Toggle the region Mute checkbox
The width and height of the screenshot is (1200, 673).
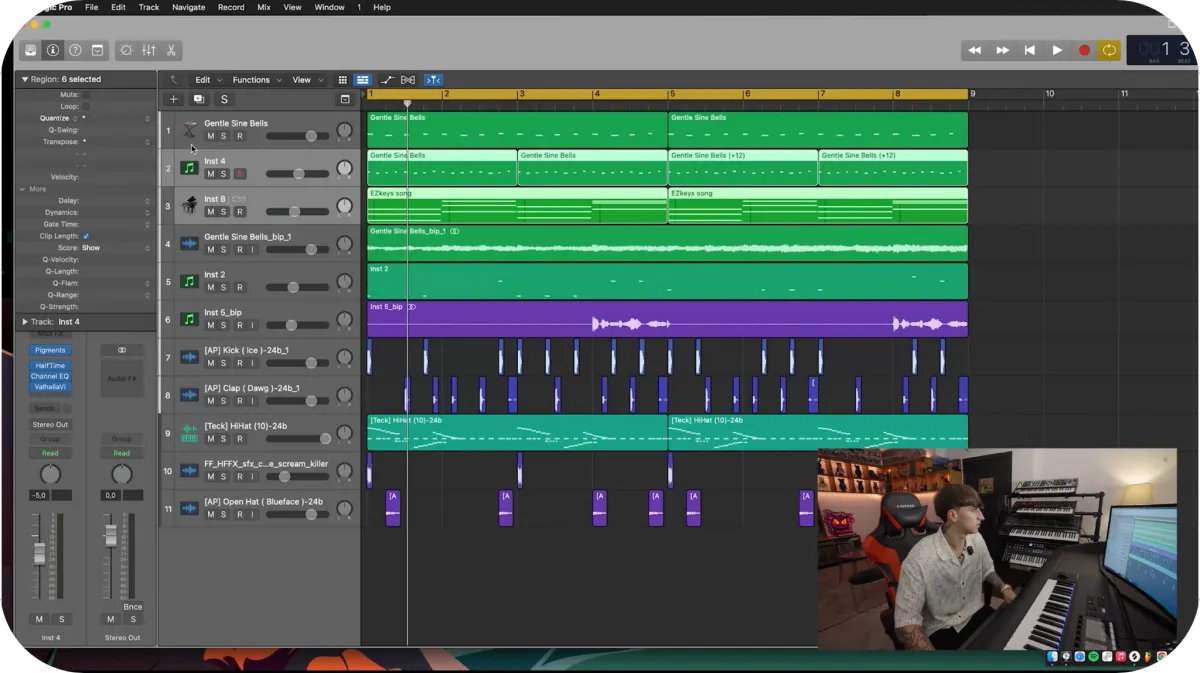coord(86,95)
